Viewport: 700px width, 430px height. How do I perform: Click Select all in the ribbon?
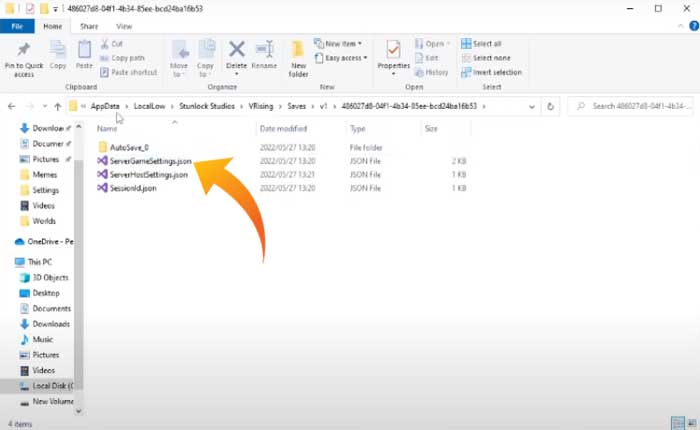pos(487,44)
